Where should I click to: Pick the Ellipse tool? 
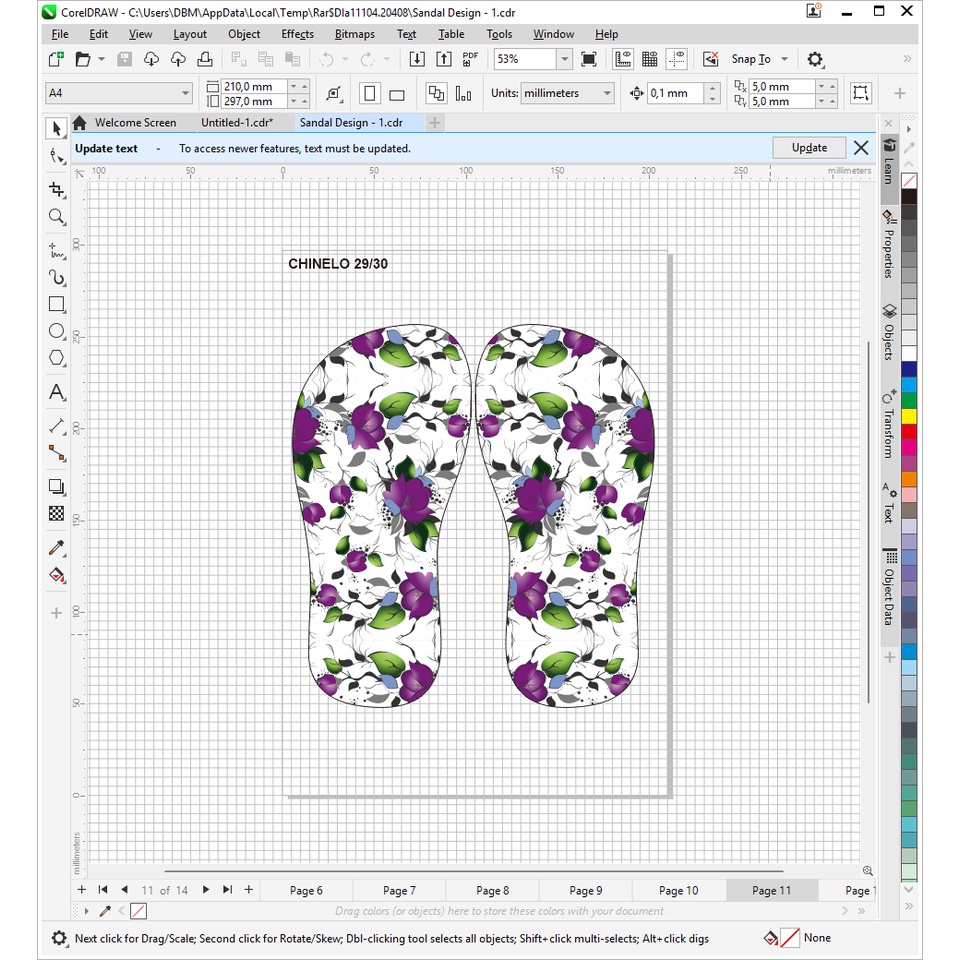(x=57, y=331)
